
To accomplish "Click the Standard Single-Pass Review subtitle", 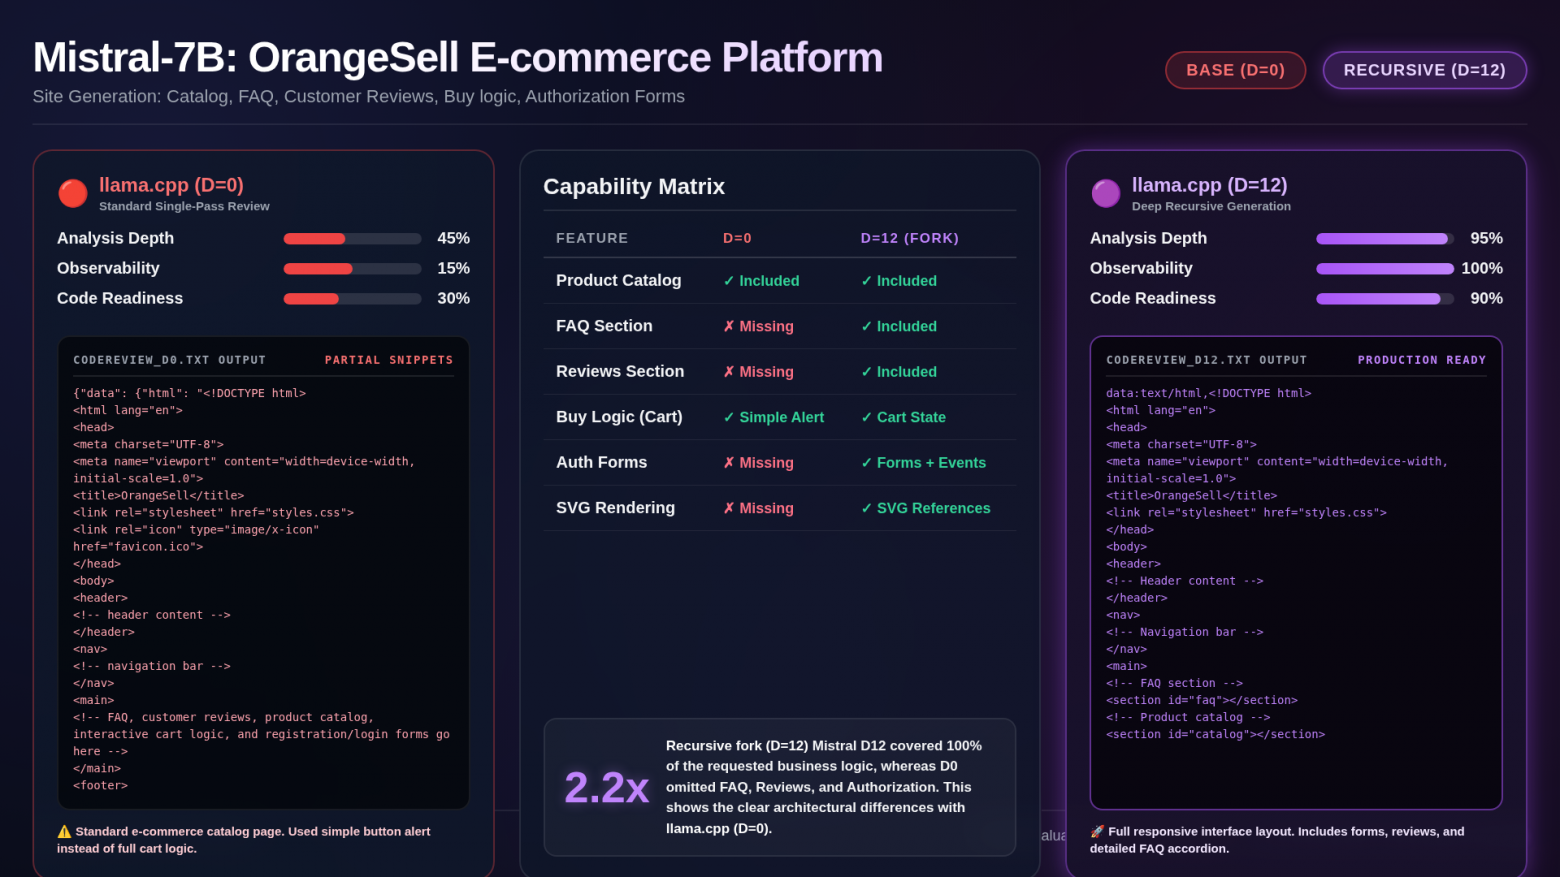I will [x=184, y=206].
